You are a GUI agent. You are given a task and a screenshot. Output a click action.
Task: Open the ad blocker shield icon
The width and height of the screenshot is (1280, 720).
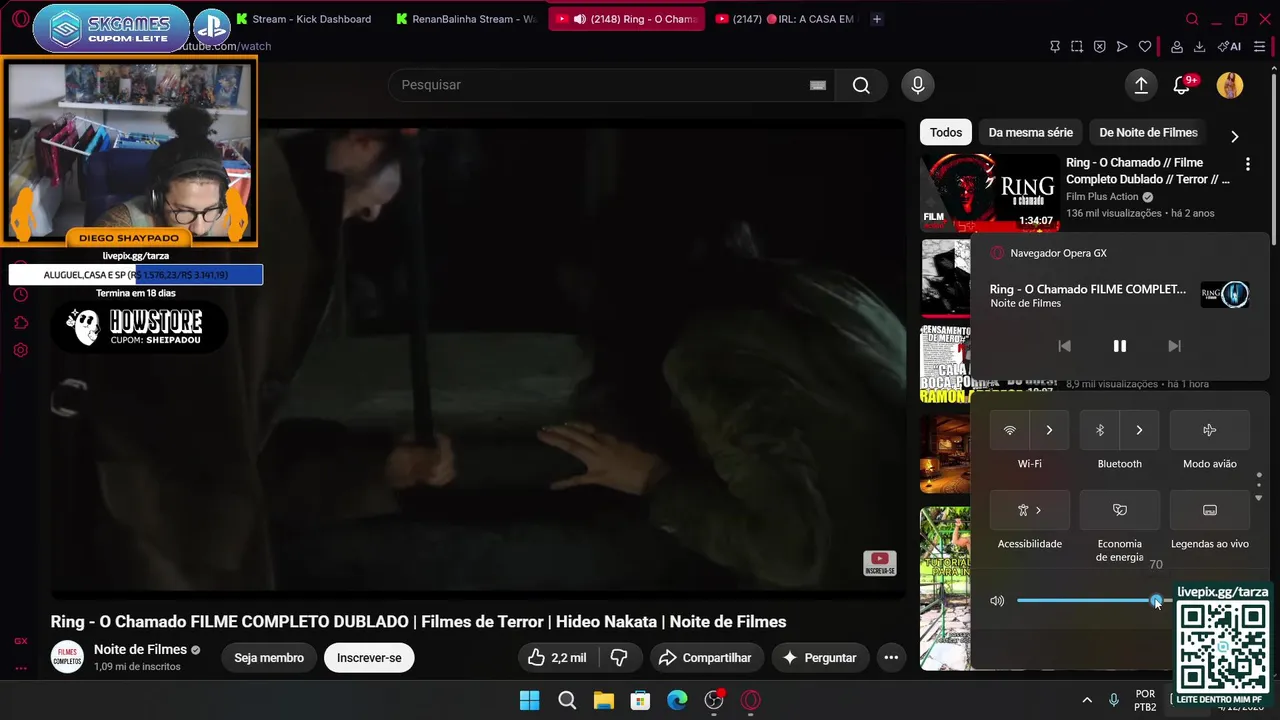point(1099,46)
